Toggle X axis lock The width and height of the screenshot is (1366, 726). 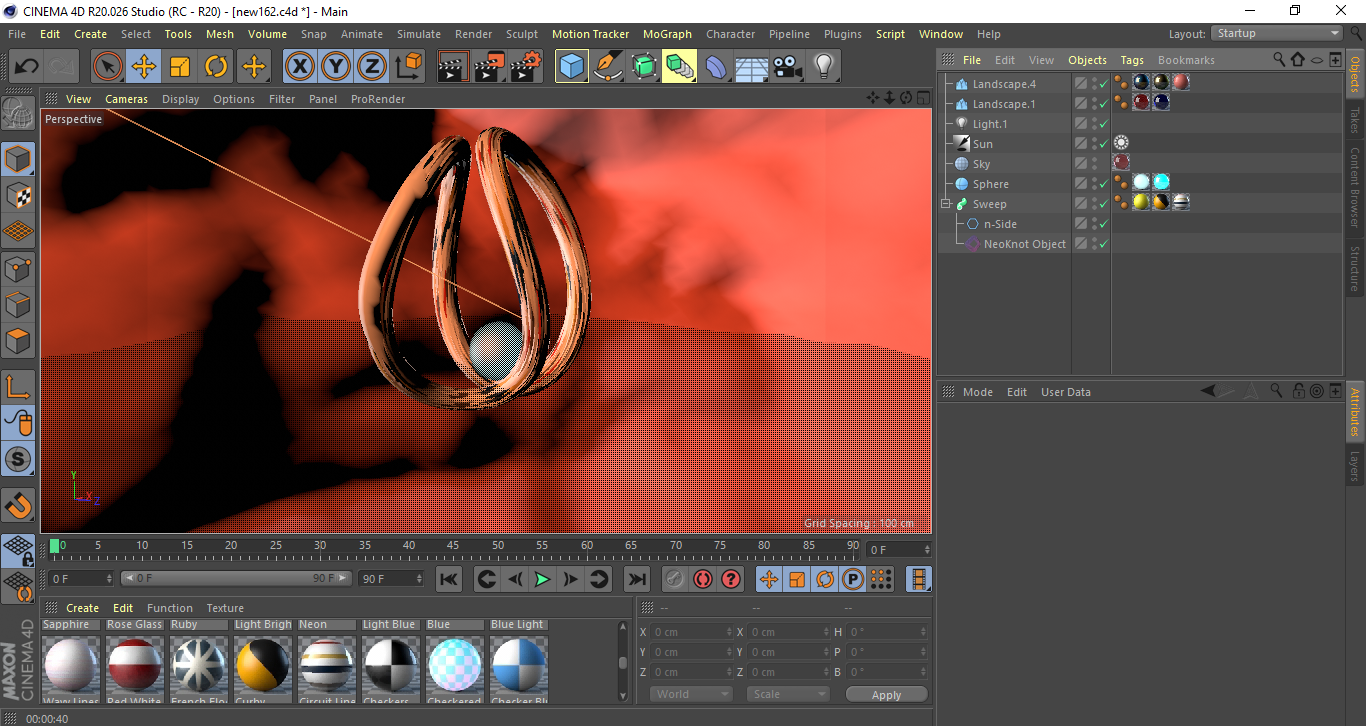pos(299,67)
